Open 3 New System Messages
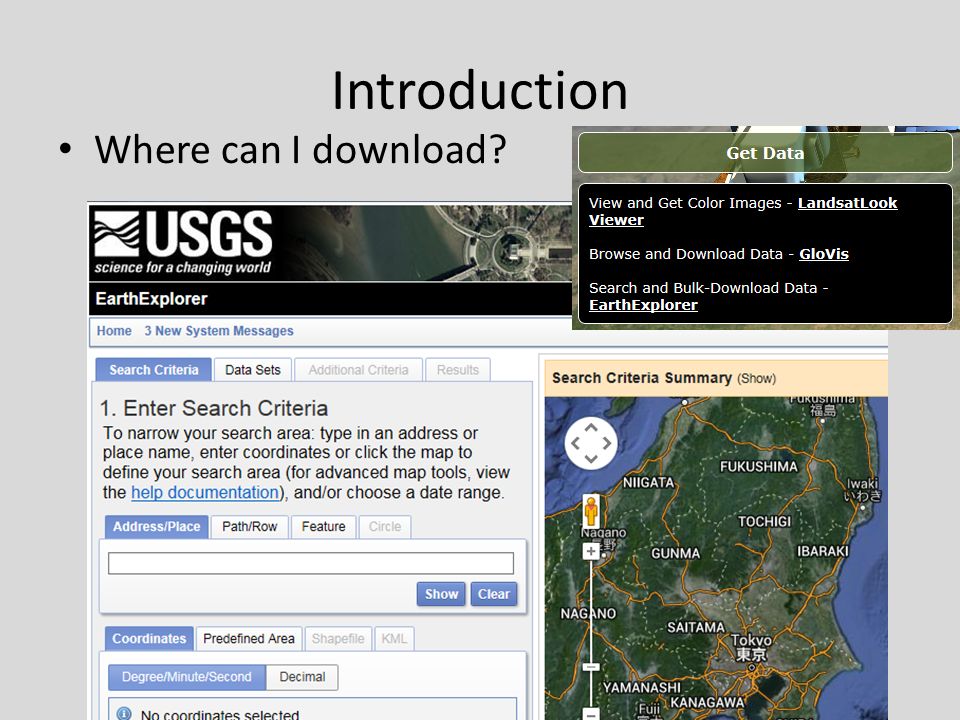960x720 pixels. (x=219, y=331)
